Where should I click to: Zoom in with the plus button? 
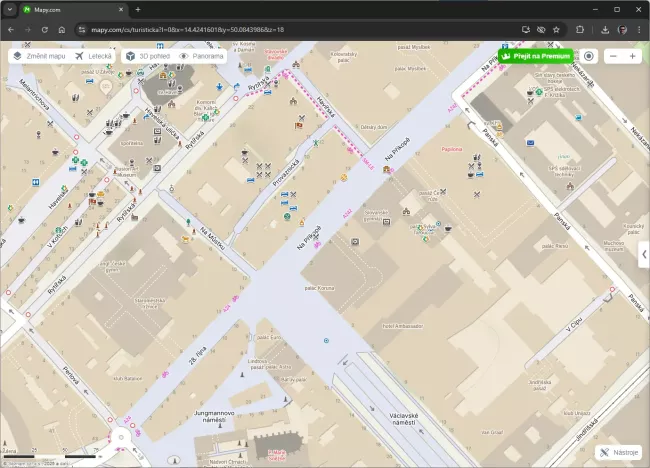click(633, 56)
